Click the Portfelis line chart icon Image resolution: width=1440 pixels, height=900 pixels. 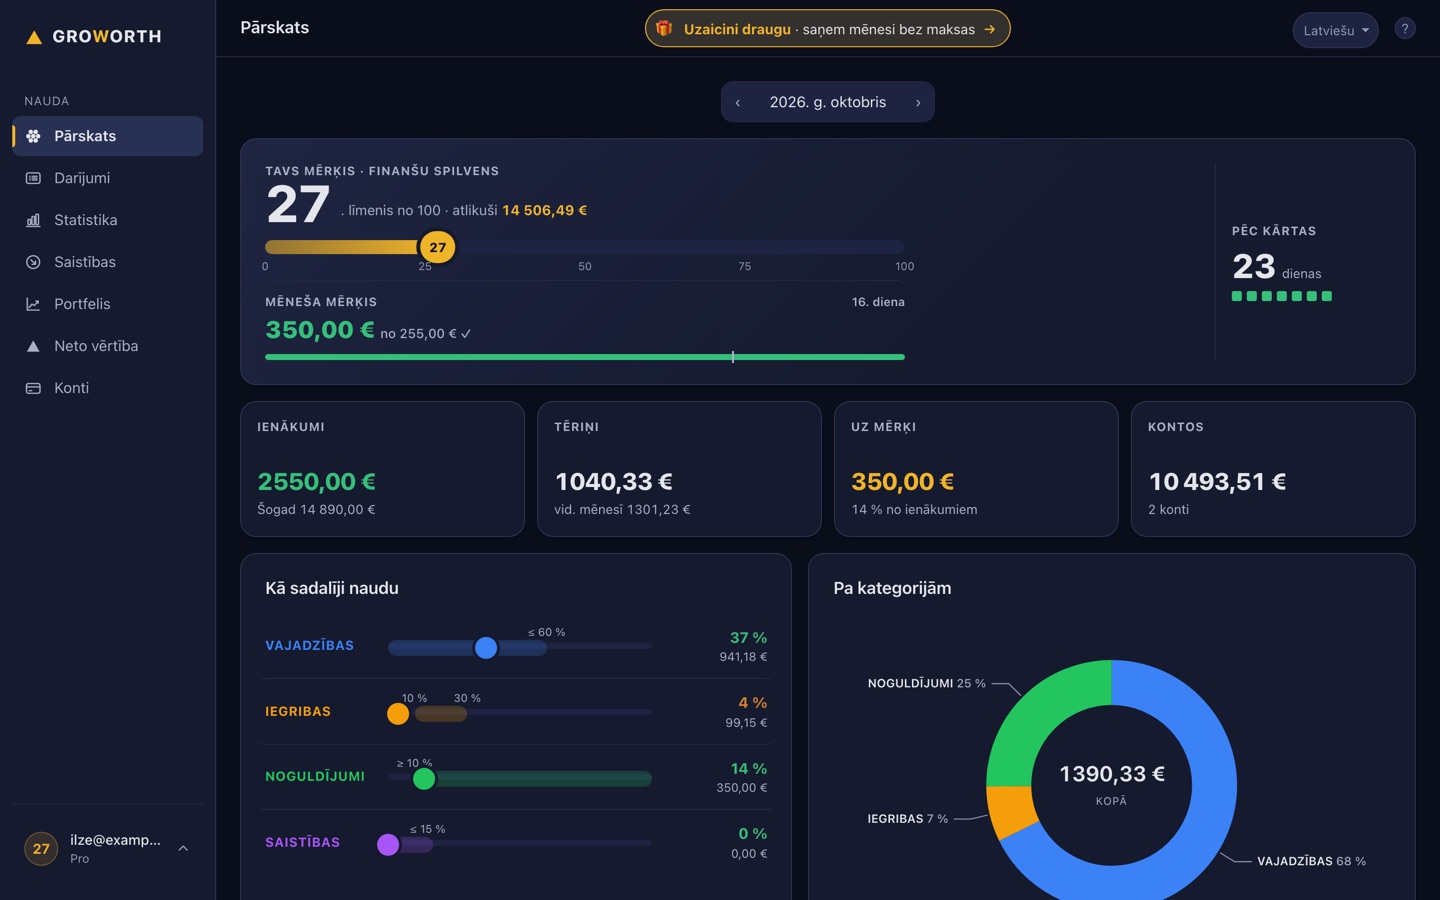tap(33, 304)
